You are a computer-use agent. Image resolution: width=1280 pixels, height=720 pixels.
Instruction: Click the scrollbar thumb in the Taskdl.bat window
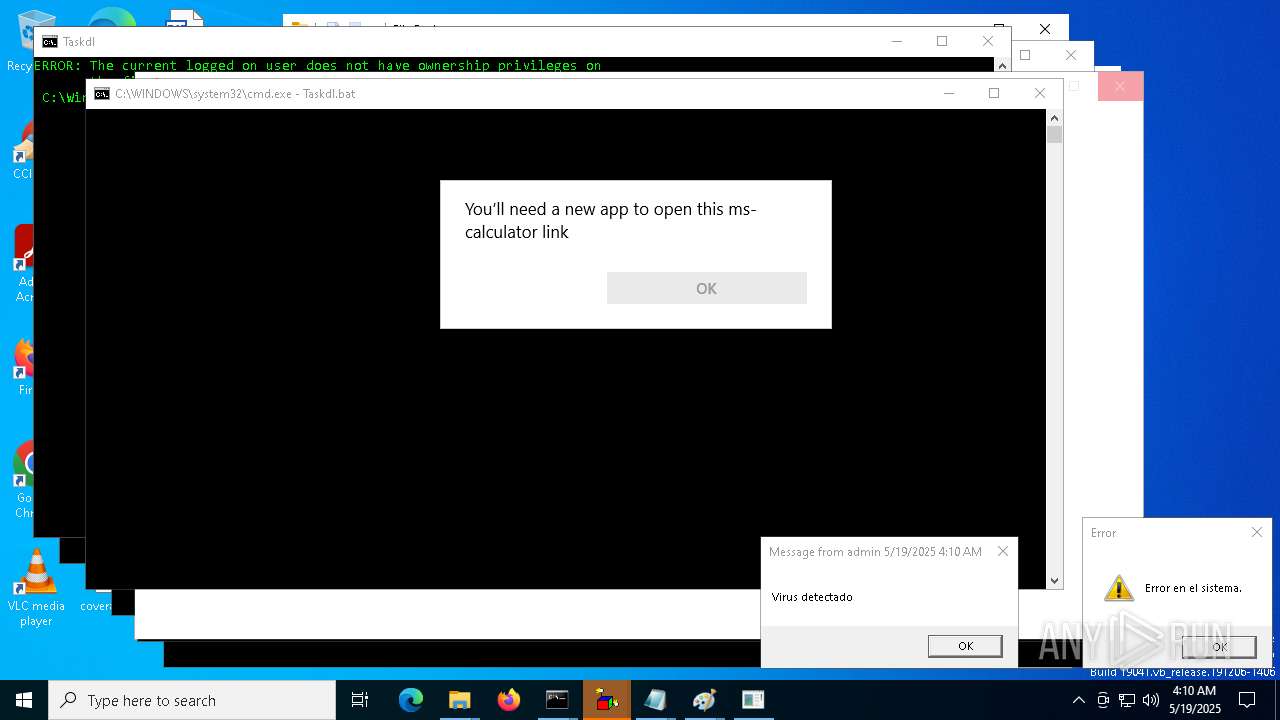[x=1054, y=135]
